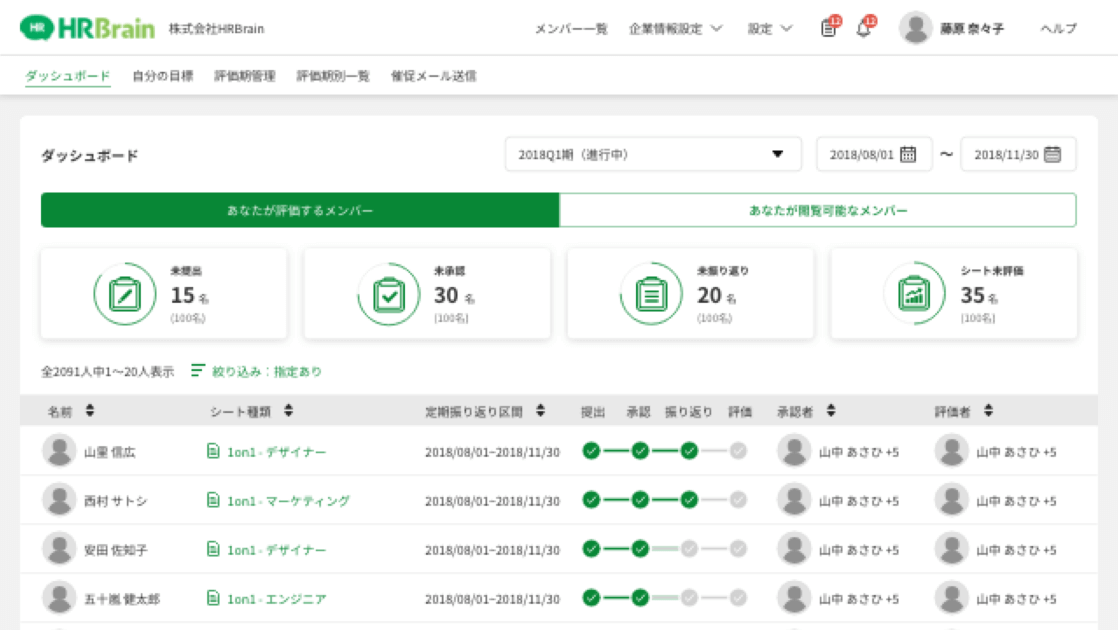Open the bell notifications icon
Image resolution: width=1118 pixels, height=630 pixels.
click(x=863, y=29)
